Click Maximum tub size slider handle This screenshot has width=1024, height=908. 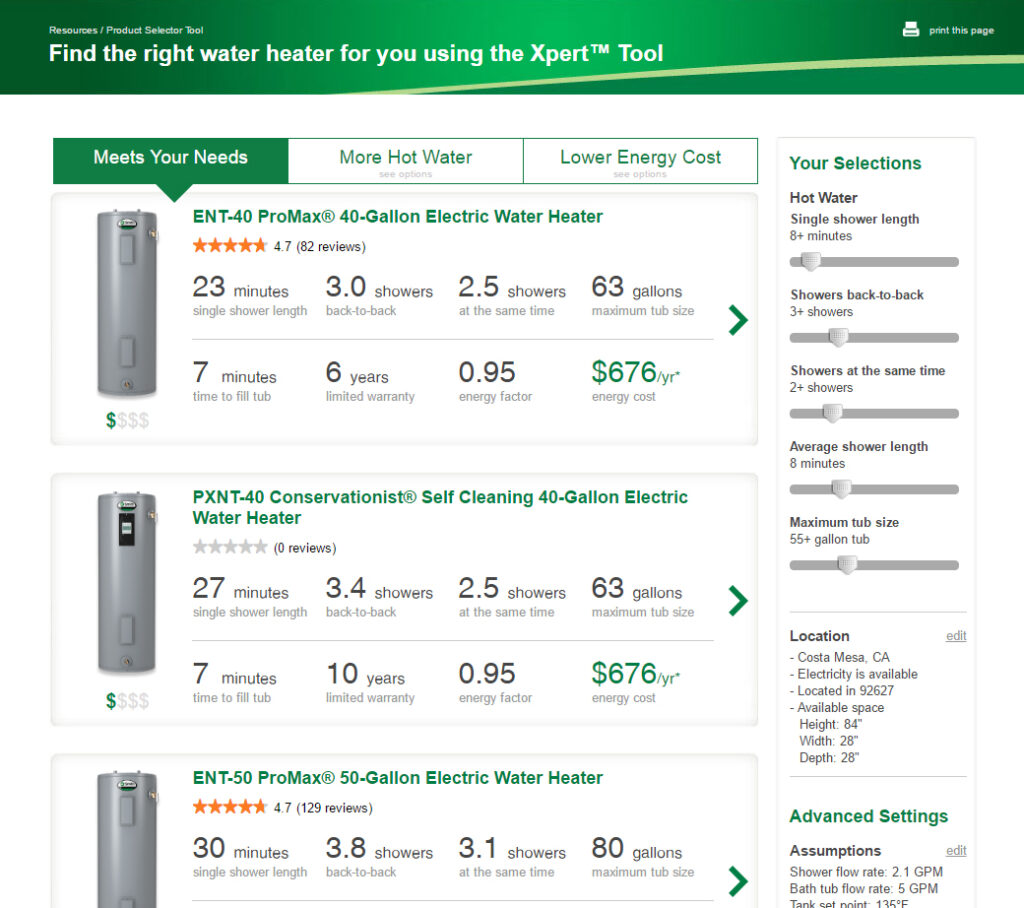coord(847,564)
